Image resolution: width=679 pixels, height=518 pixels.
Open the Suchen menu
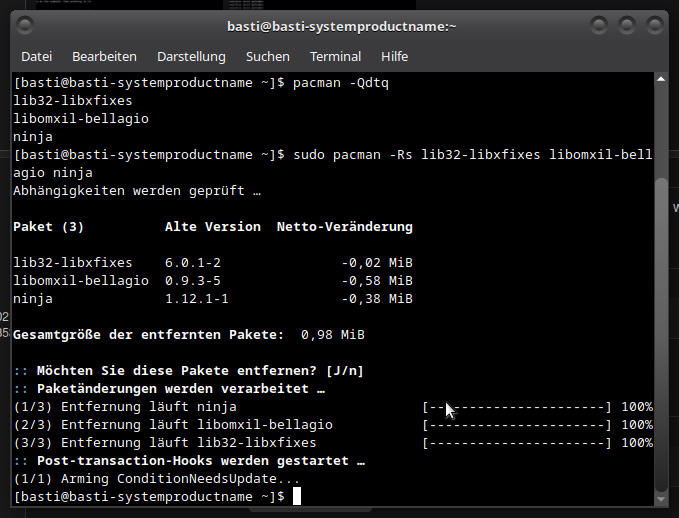(x=268, y=57)
